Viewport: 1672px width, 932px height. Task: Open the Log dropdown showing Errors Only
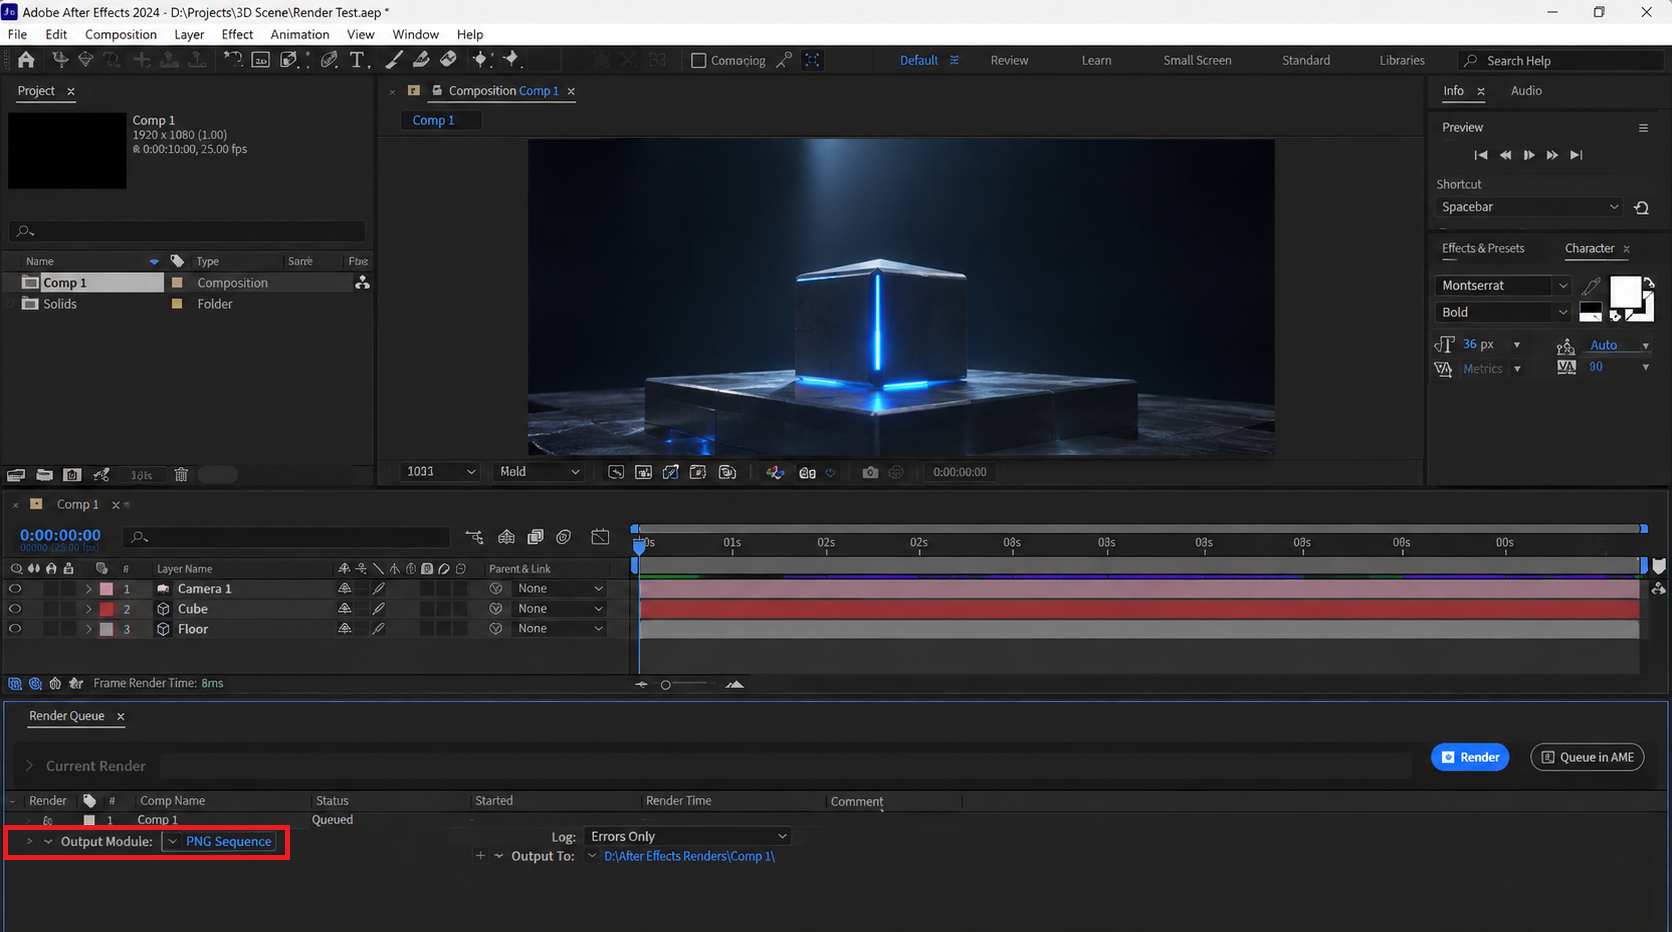click(x=688, y=836)
